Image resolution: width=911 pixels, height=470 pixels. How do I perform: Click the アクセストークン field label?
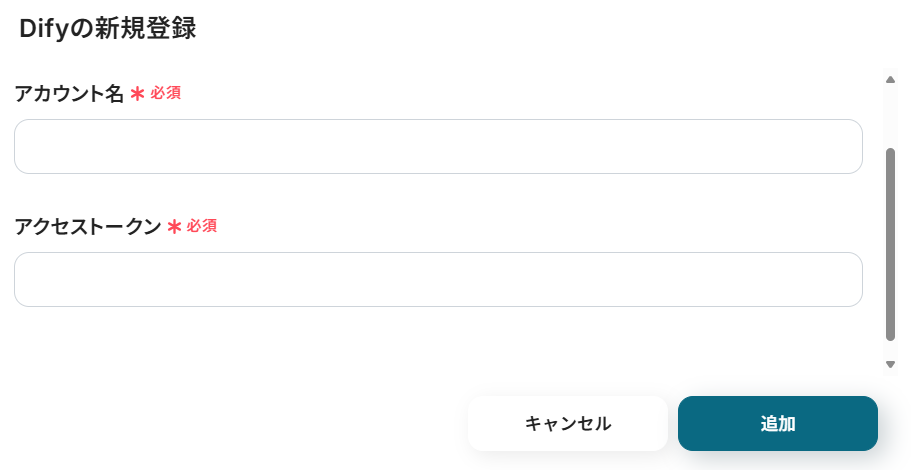[x=87, y=227]
